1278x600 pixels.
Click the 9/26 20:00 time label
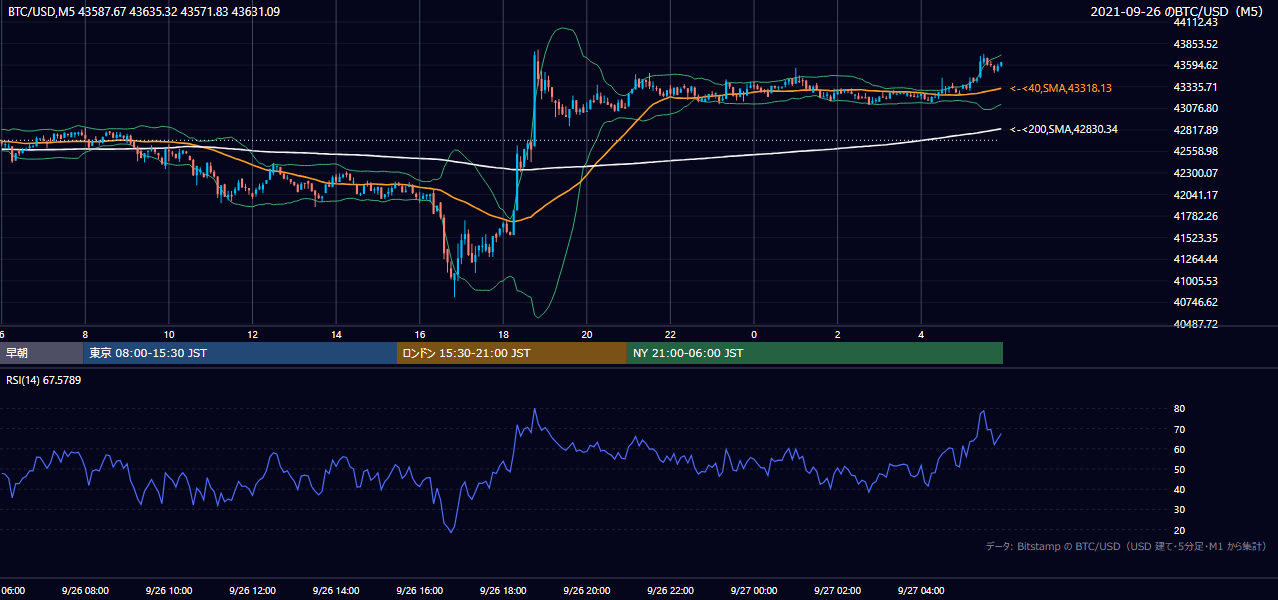click(x=587, y=591)
